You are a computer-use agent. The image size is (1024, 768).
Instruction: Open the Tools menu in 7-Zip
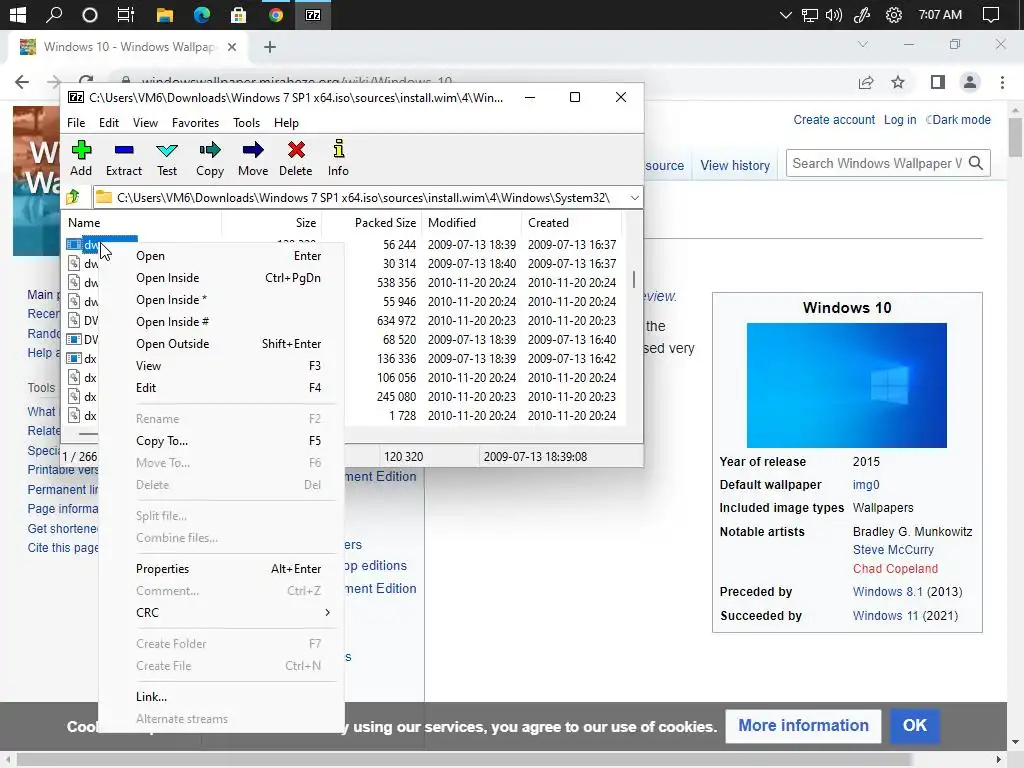[246, 123]
